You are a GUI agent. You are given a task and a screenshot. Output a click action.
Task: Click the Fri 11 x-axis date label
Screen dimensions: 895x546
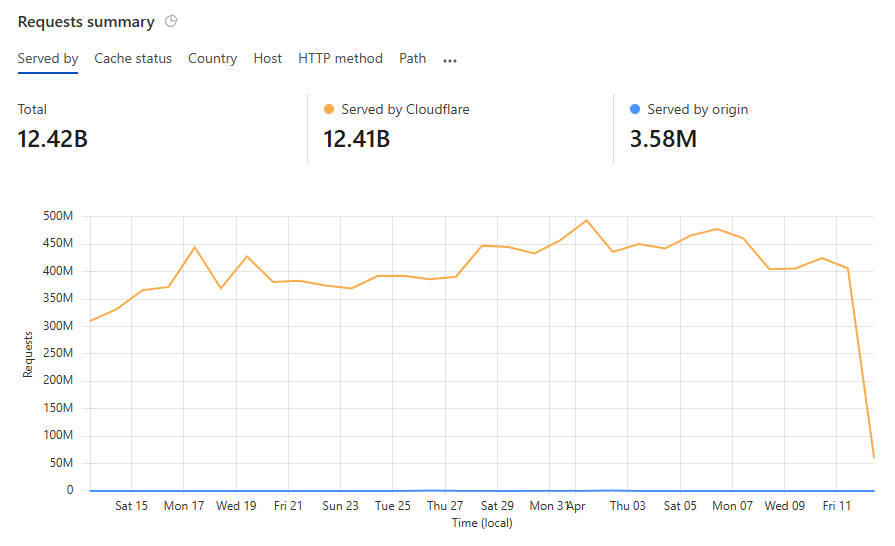coord(837,505)
